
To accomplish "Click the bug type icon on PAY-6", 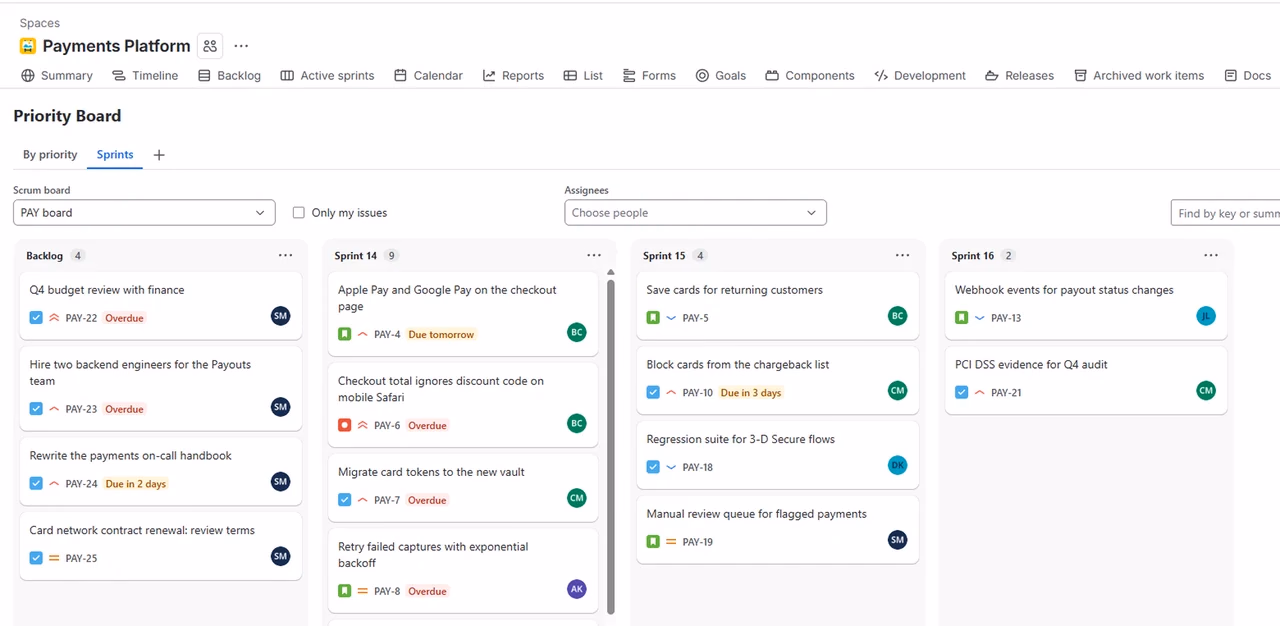I will 345,425.
